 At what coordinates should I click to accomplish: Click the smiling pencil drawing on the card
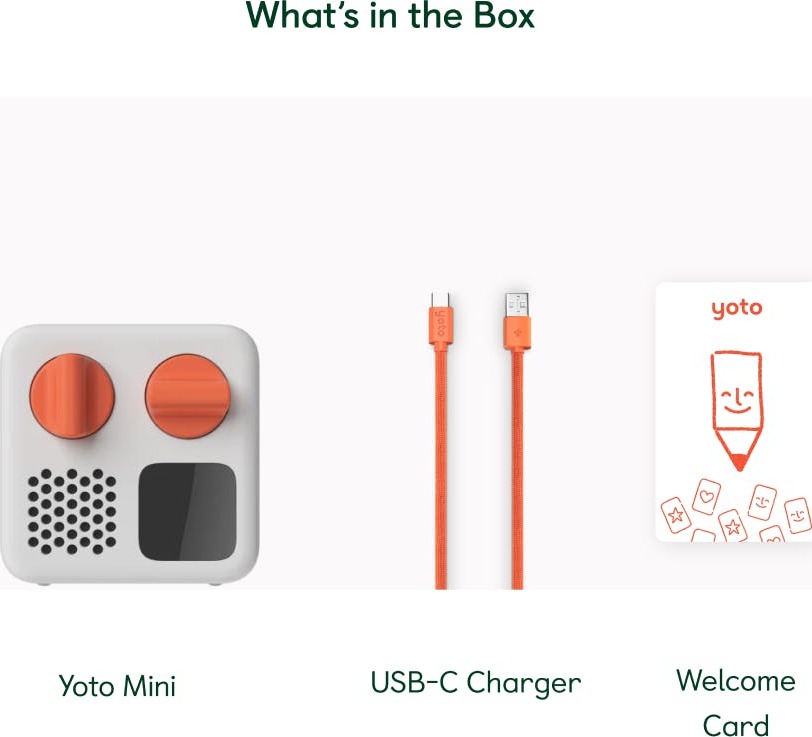coord(737,411)
